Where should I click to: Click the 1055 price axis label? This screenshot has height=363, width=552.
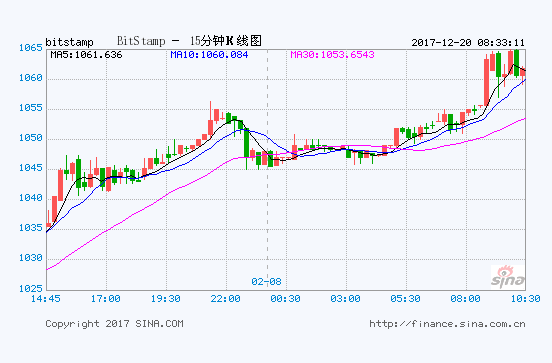tap(31, 108)
